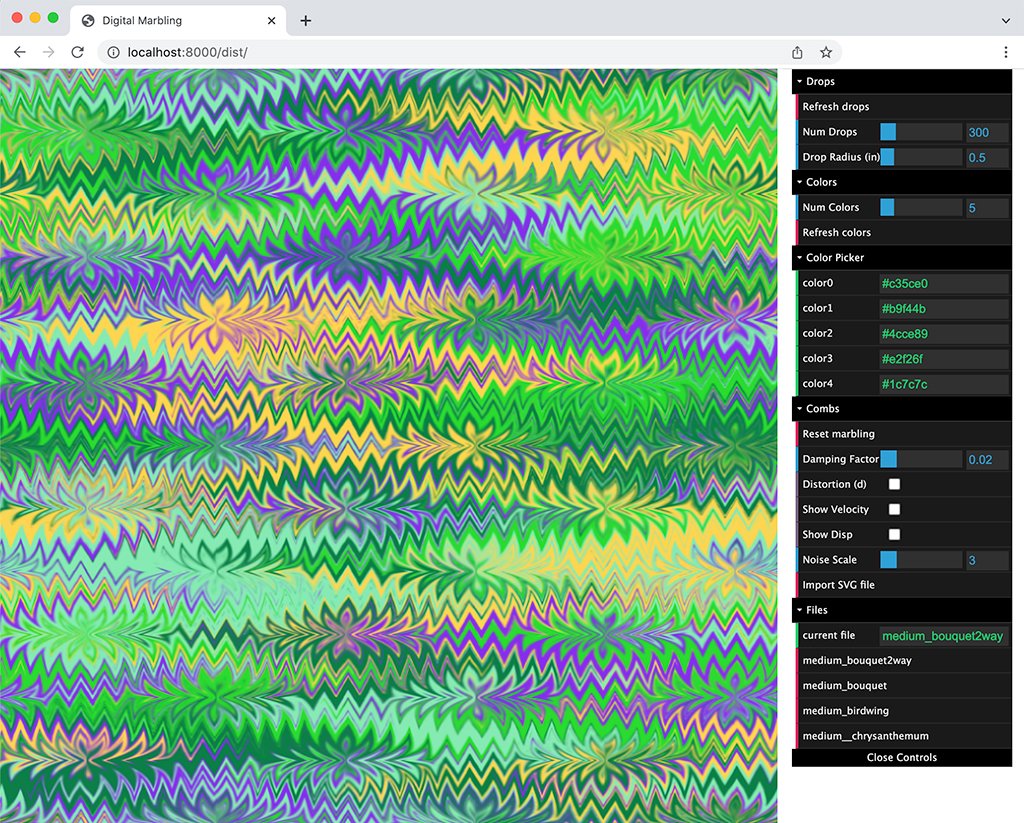Go back using the browser back arrow
The height and width of the screenshot is (823, 1024).
20,52
